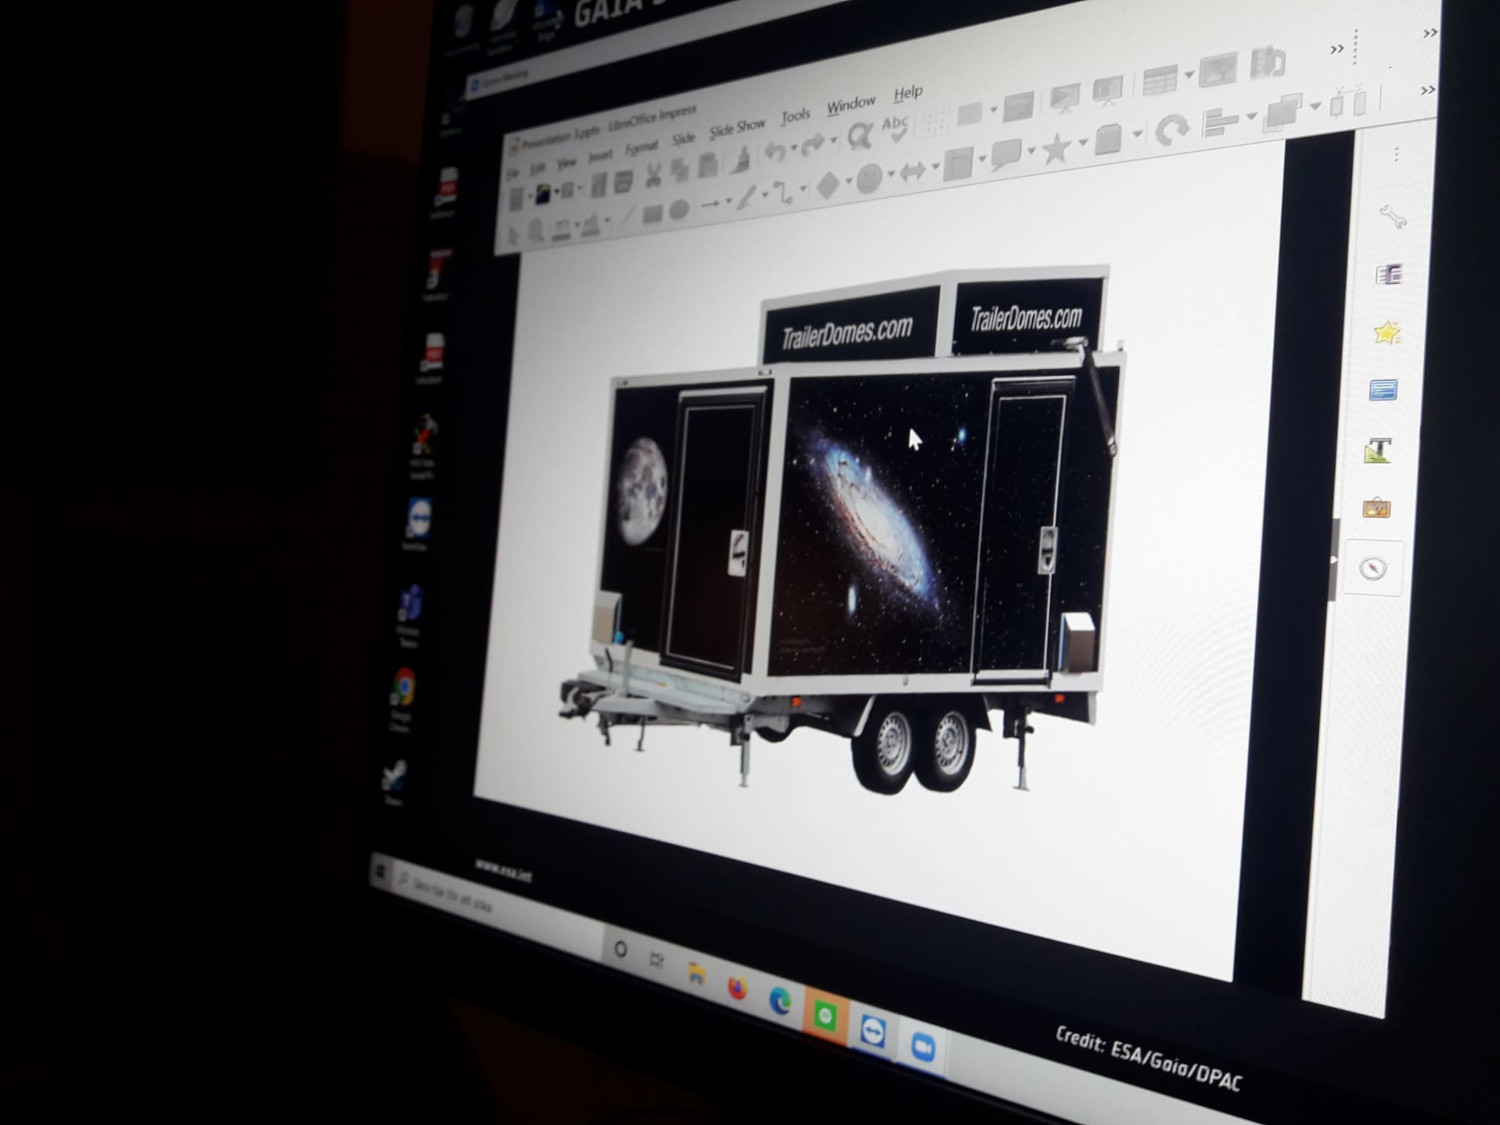Open Google Chrome desktop shortcut
This screenshot has height=1125, width=1500.
[x=402, y=698]
